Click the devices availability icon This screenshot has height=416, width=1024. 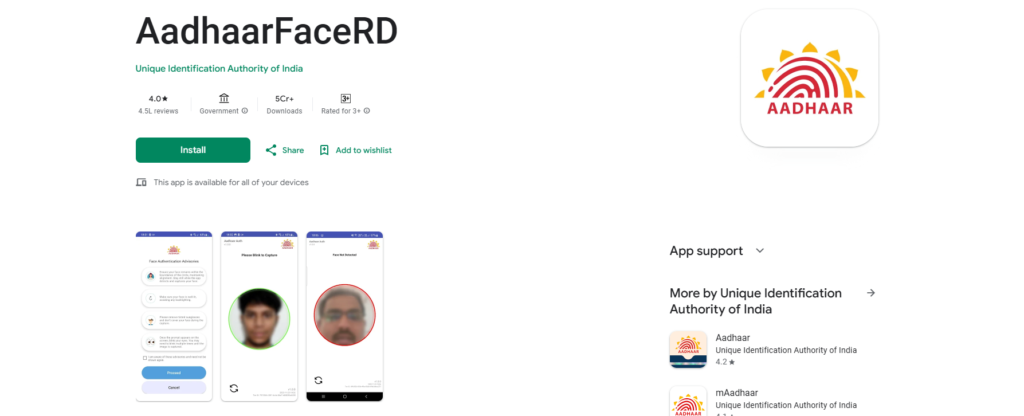pyautogui.click(x=141, y=182)
